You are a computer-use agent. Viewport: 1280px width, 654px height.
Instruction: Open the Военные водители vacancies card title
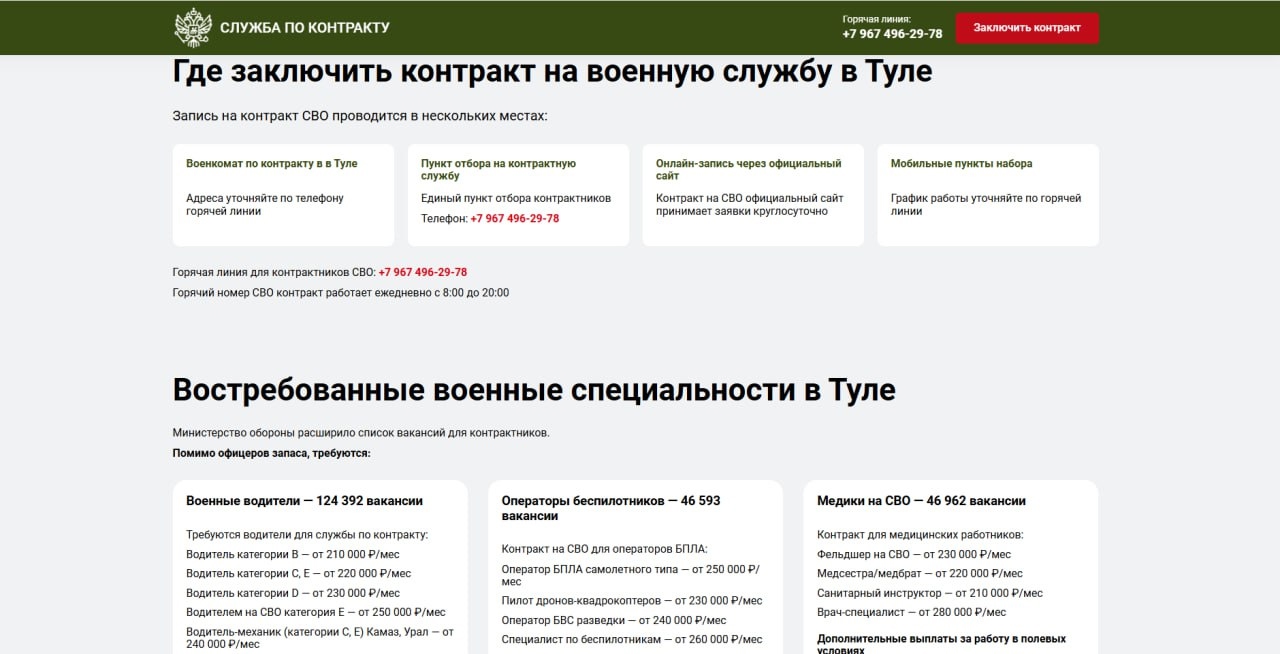[x=304, y=501]
